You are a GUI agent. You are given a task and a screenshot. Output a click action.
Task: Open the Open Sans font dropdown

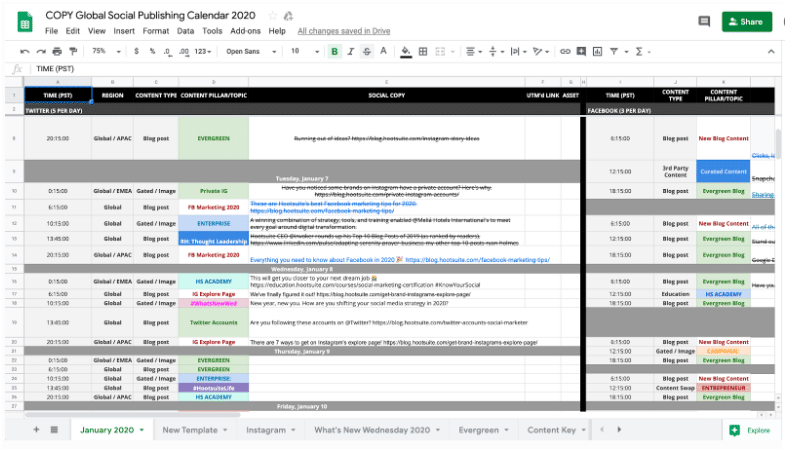coord(248,51)
